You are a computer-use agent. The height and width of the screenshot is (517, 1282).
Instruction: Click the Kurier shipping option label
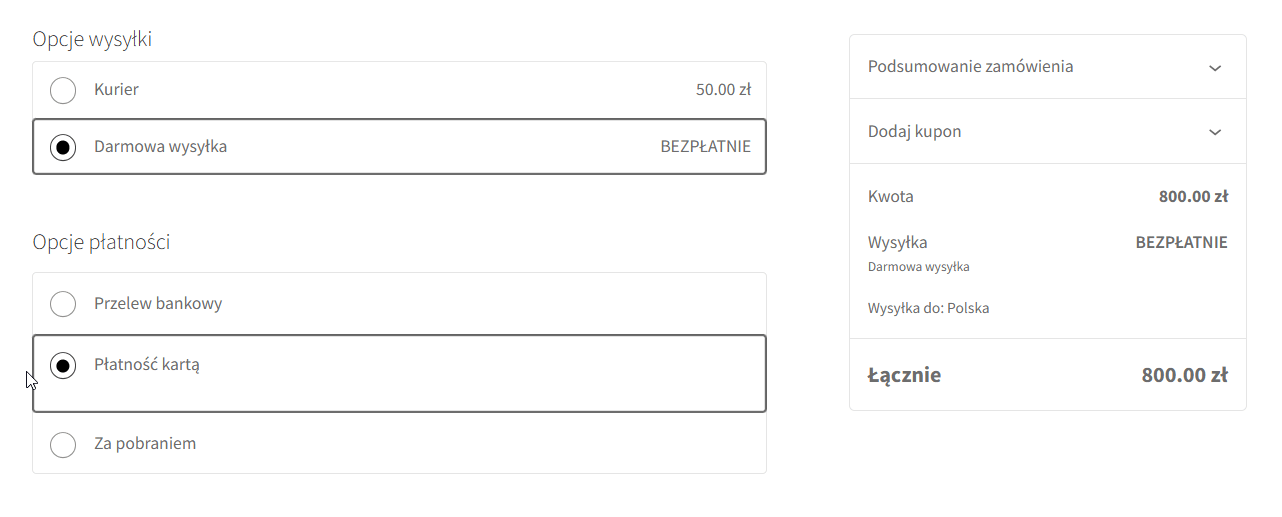click(x=116, y=90)
